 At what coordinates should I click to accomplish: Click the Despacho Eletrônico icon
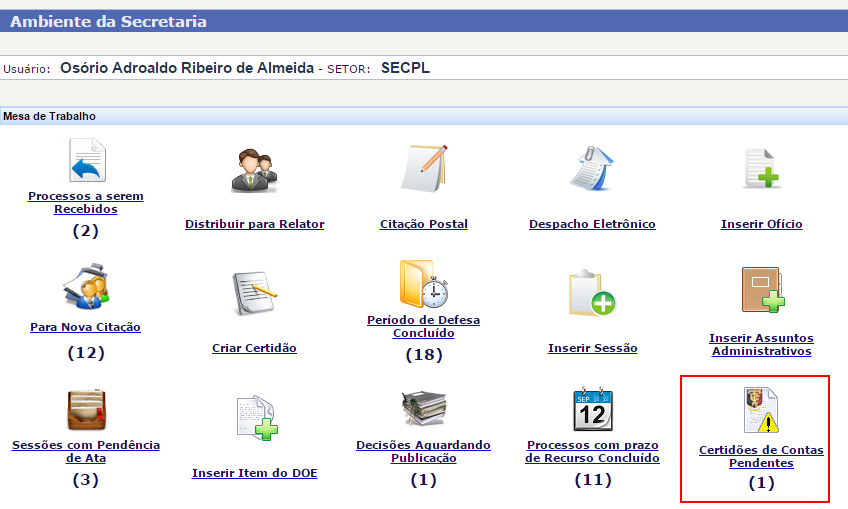click(x=592, y=168)
